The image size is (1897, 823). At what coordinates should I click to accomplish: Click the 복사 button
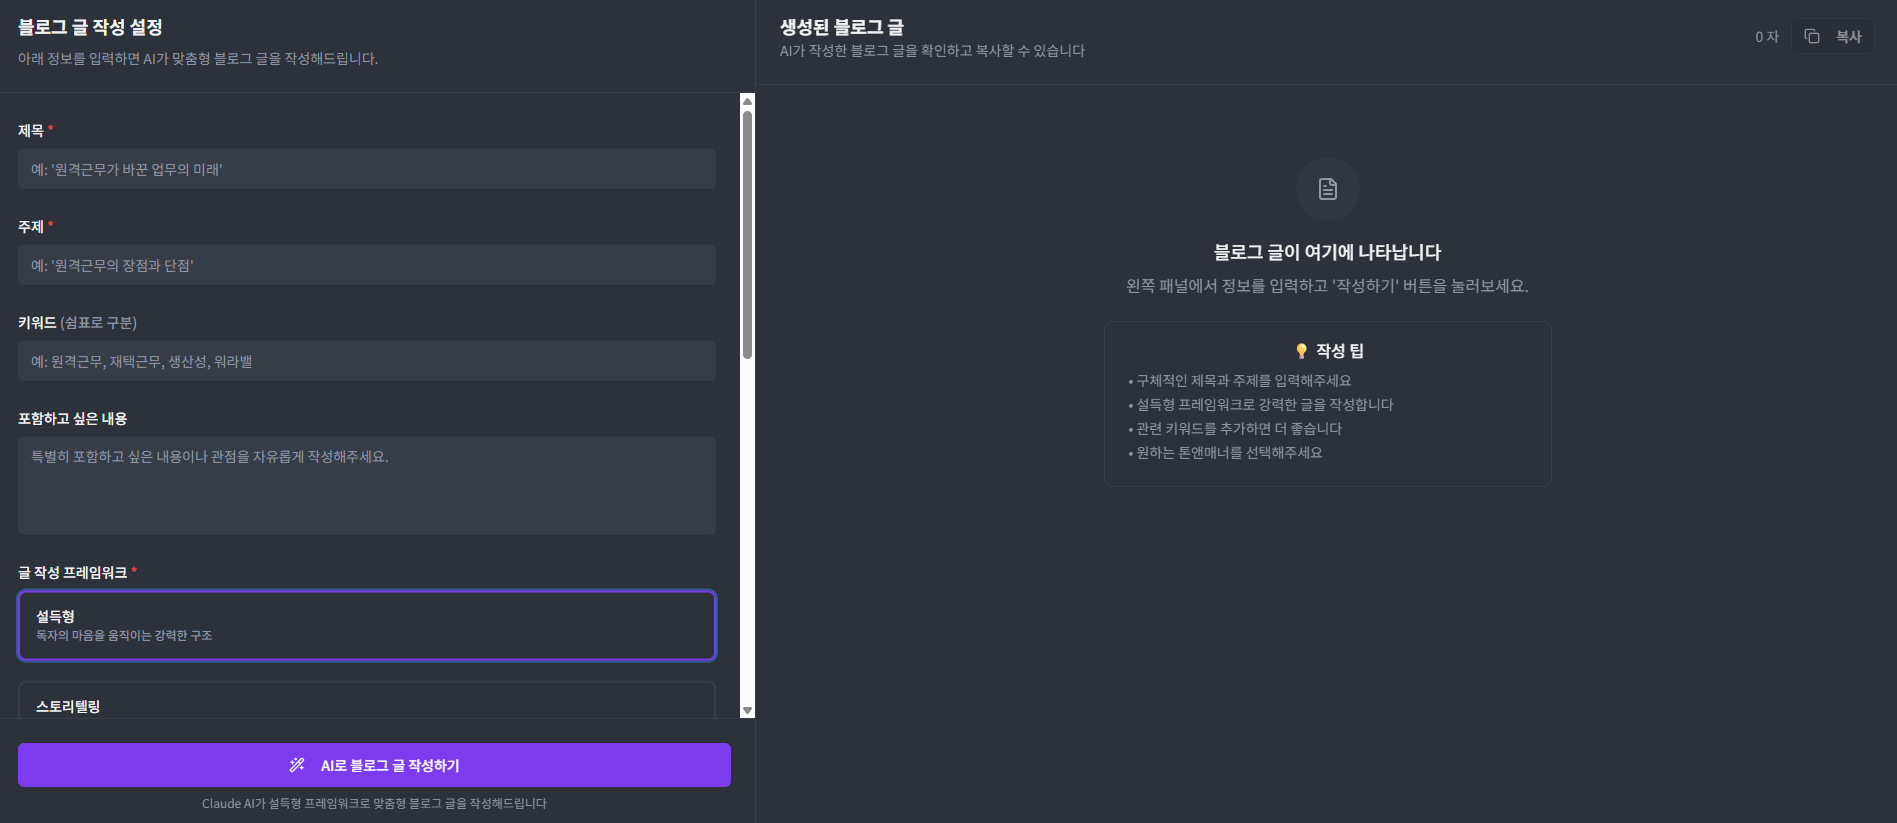point(1832,36)
